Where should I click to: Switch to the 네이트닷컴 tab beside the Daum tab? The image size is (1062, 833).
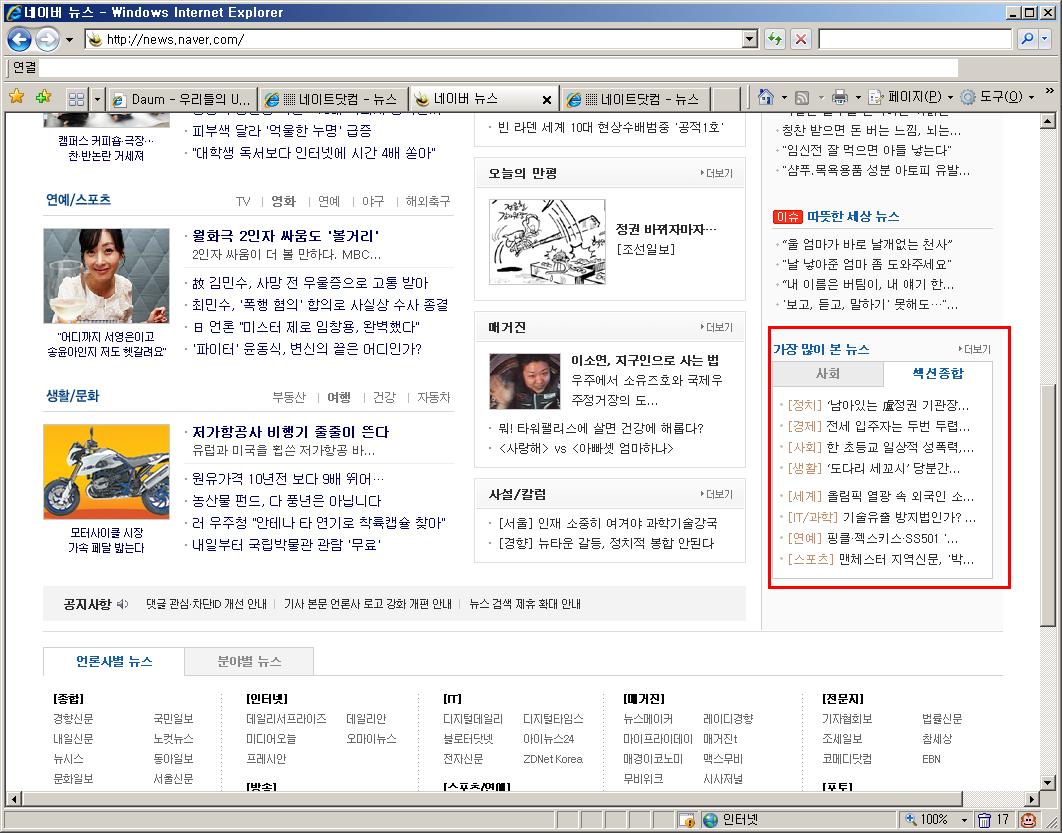pos(334,99)
